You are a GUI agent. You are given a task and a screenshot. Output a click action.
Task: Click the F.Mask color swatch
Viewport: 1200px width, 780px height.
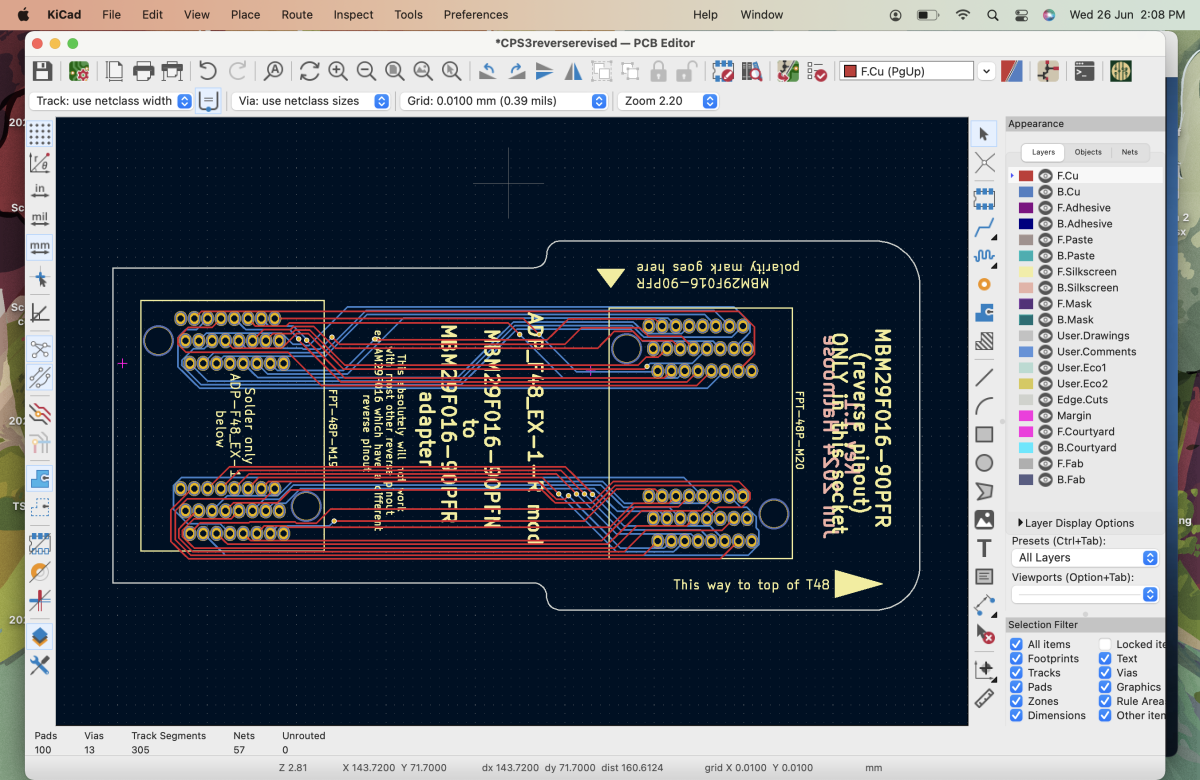(x=1026, y=304)
